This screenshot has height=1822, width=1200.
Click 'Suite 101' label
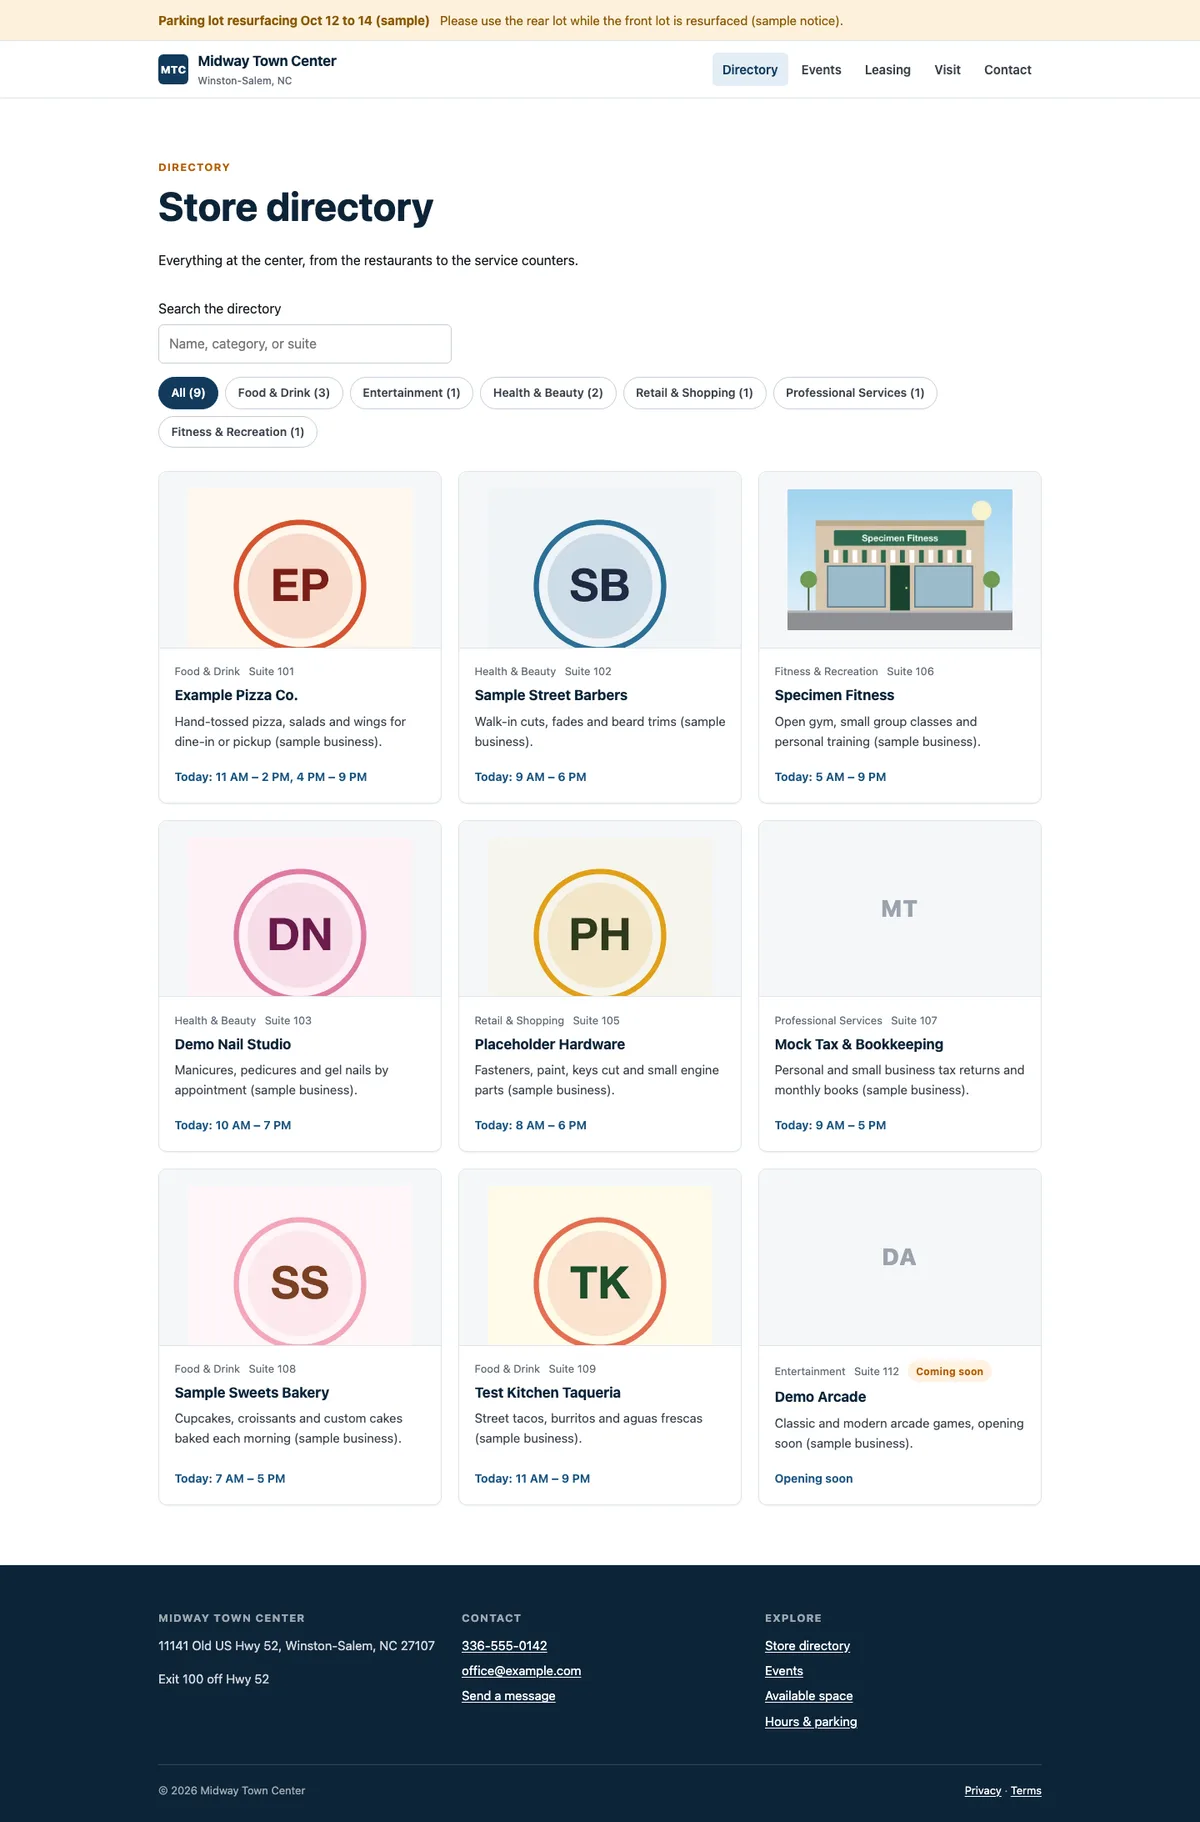click(x=272, y=672)
